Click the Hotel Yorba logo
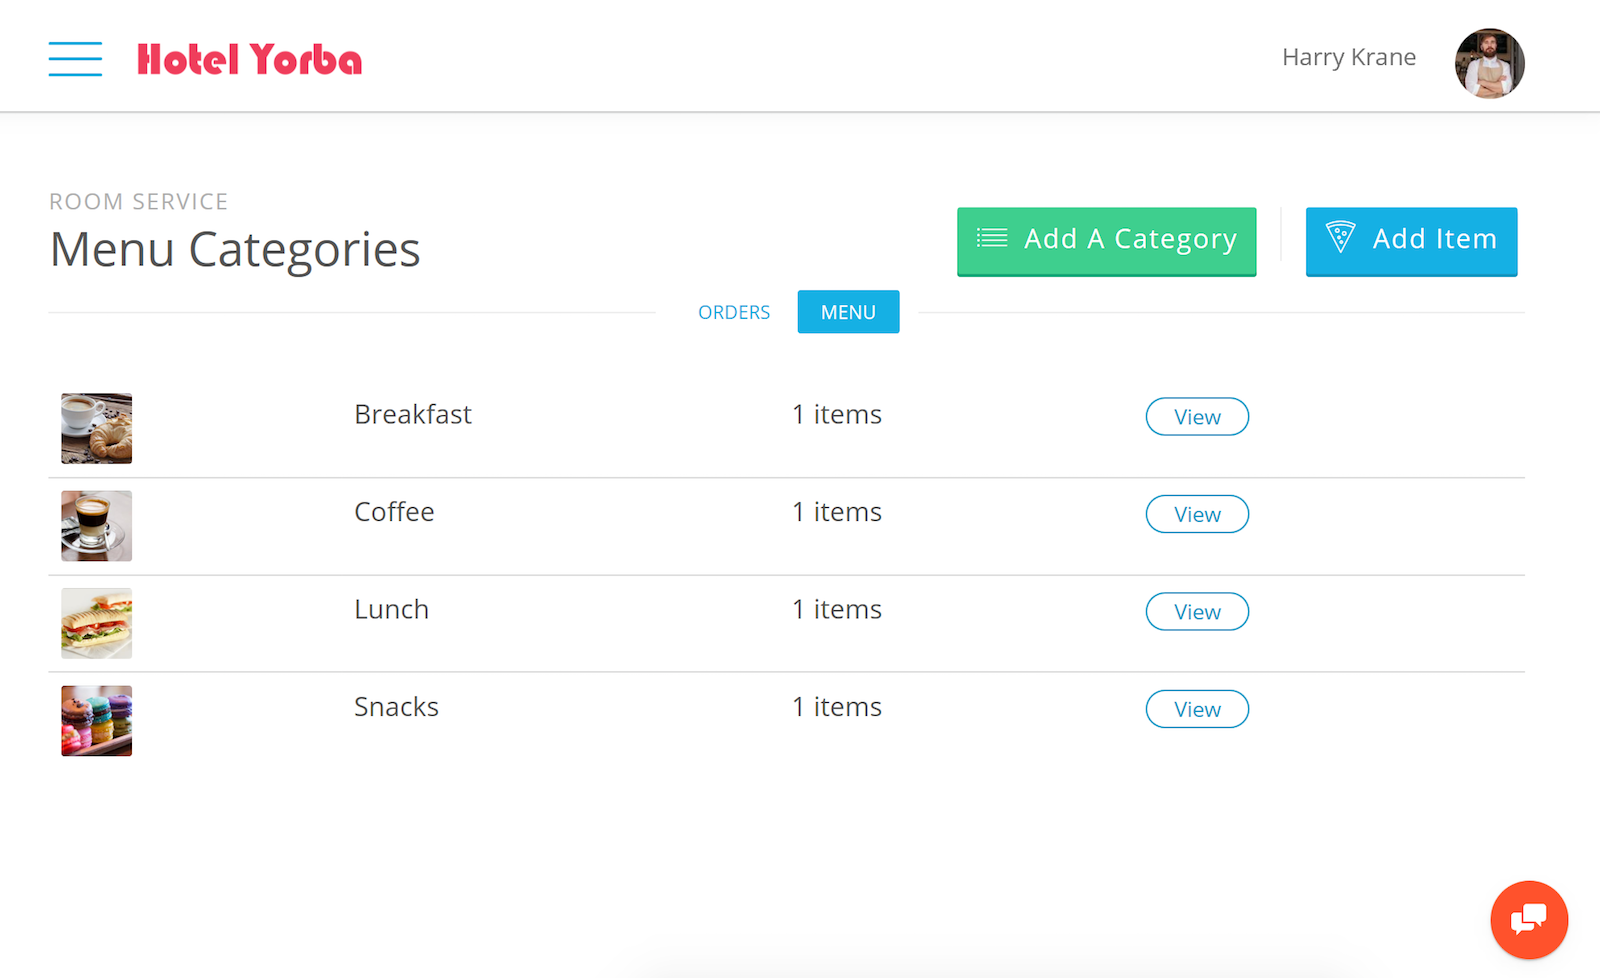1600x978 pixels. 249,60
